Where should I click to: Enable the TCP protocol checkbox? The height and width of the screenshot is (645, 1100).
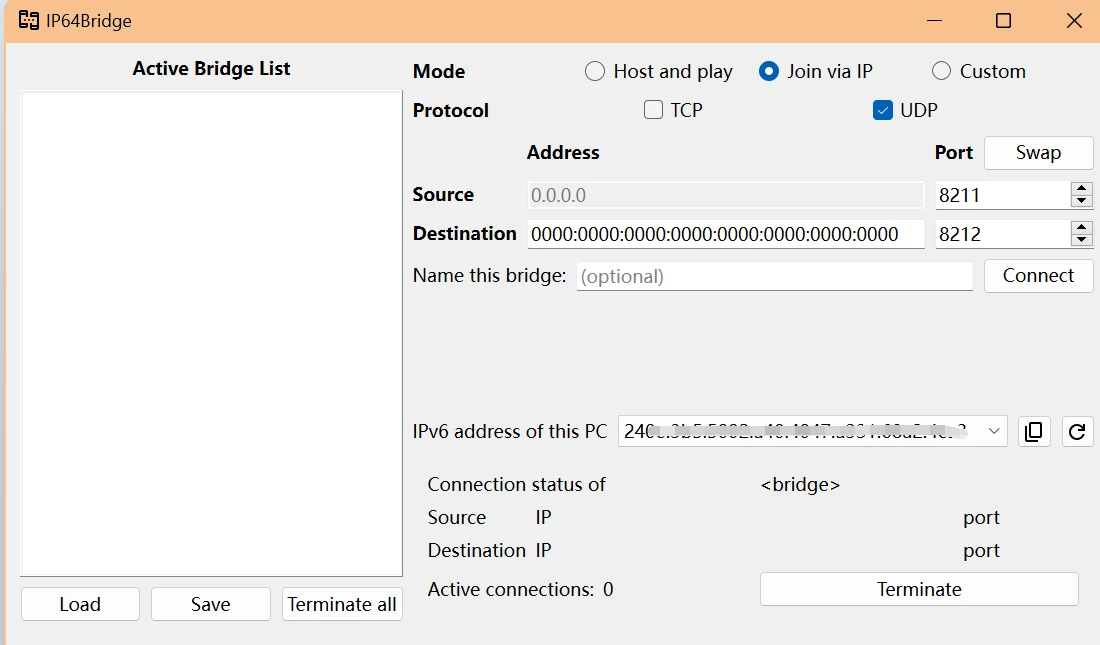[x=654, y=110]
